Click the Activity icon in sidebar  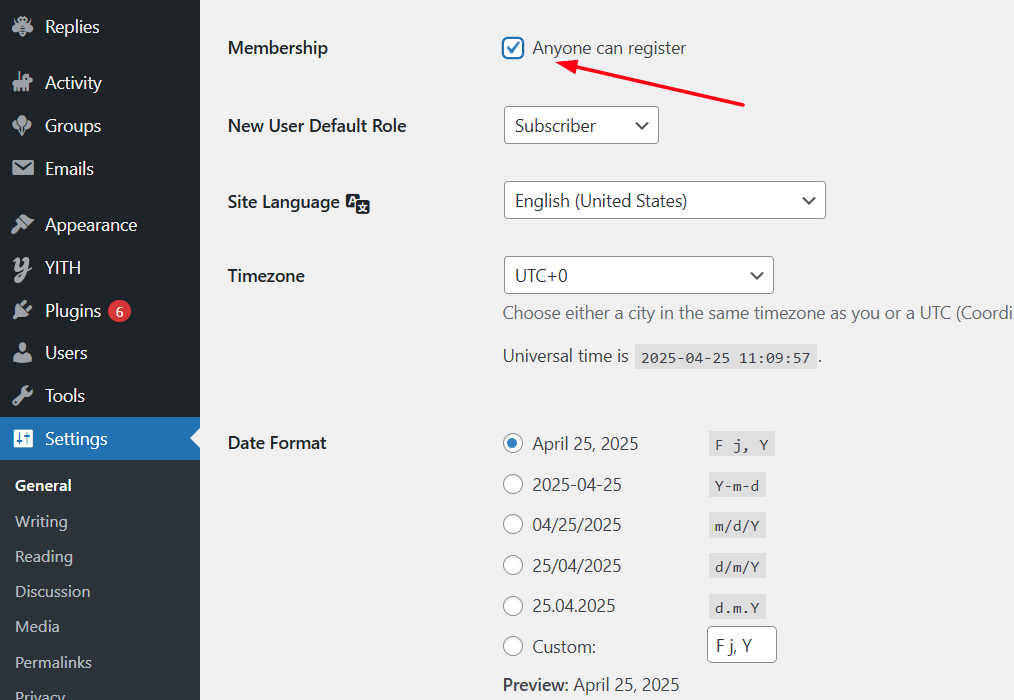(x=22, y=83)
